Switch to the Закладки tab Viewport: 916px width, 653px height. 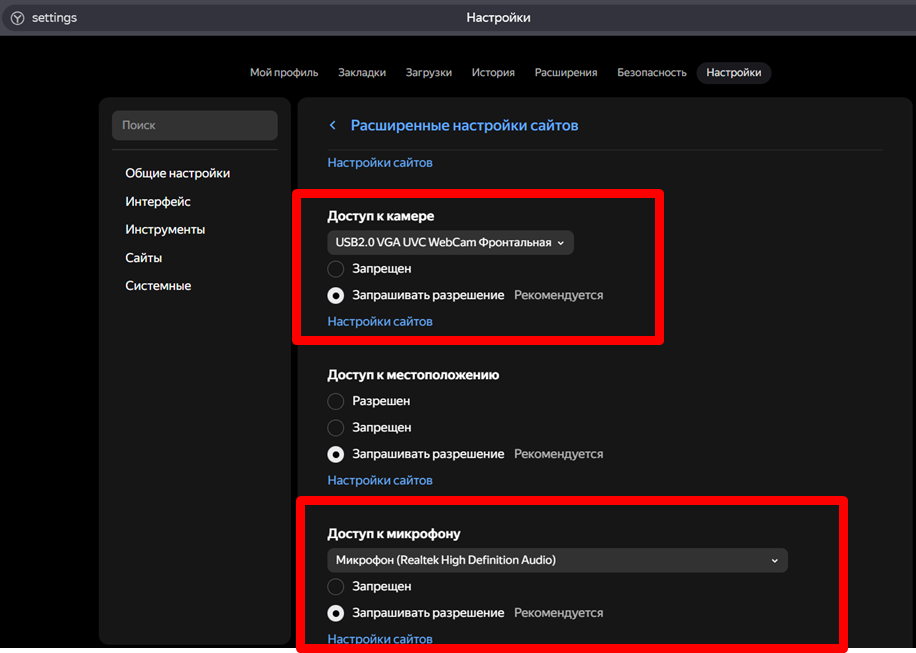(362, 73)
